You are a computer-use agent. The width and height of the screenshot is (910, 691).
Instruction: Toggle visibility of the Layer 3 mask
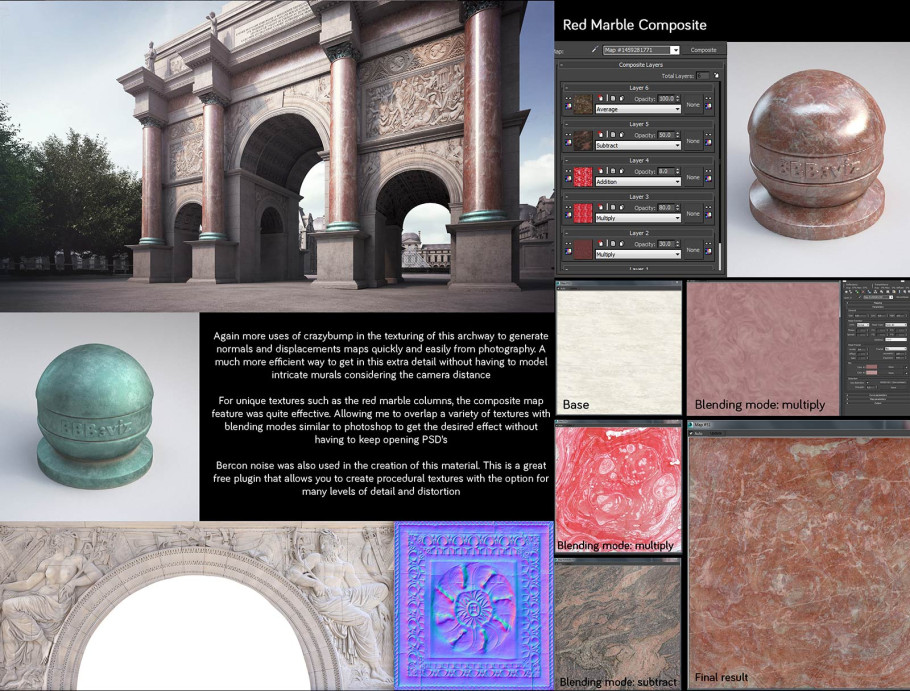pyautogui.click(x=709, y=207)
